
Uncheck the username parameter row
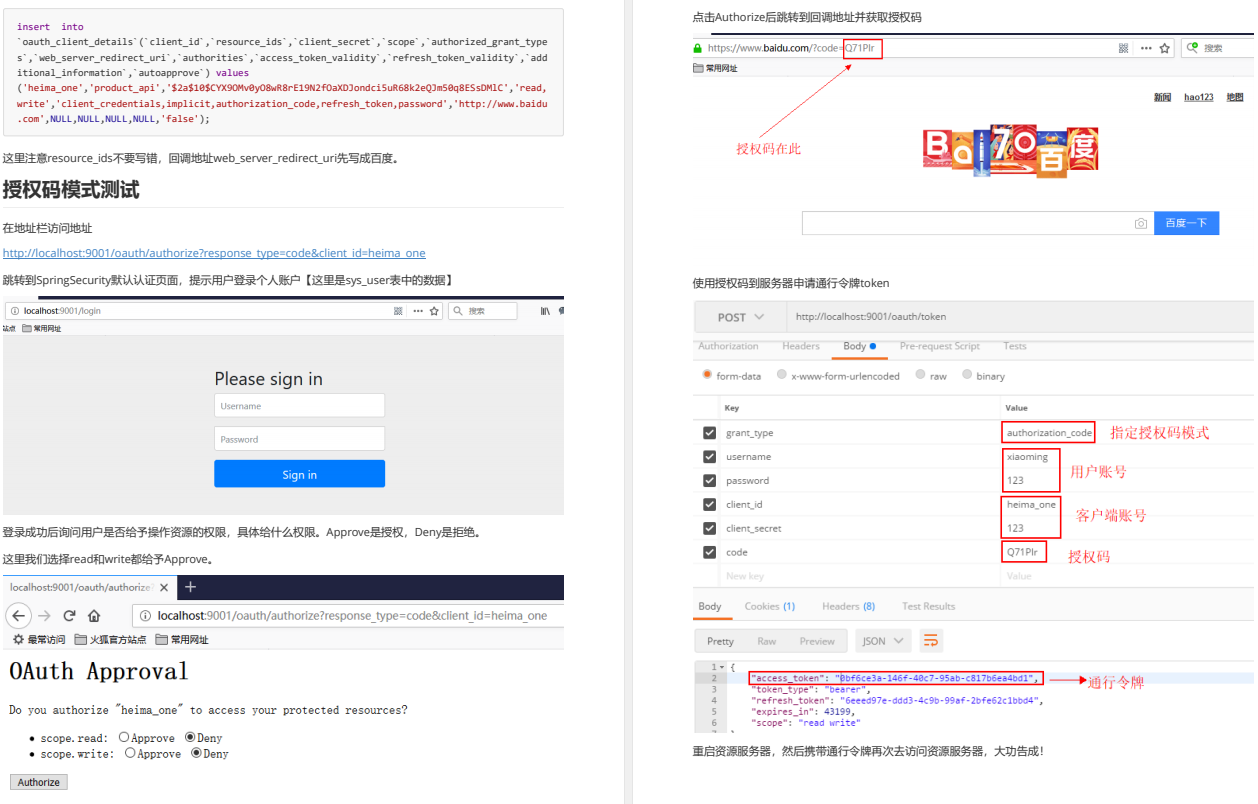(709, 457)
